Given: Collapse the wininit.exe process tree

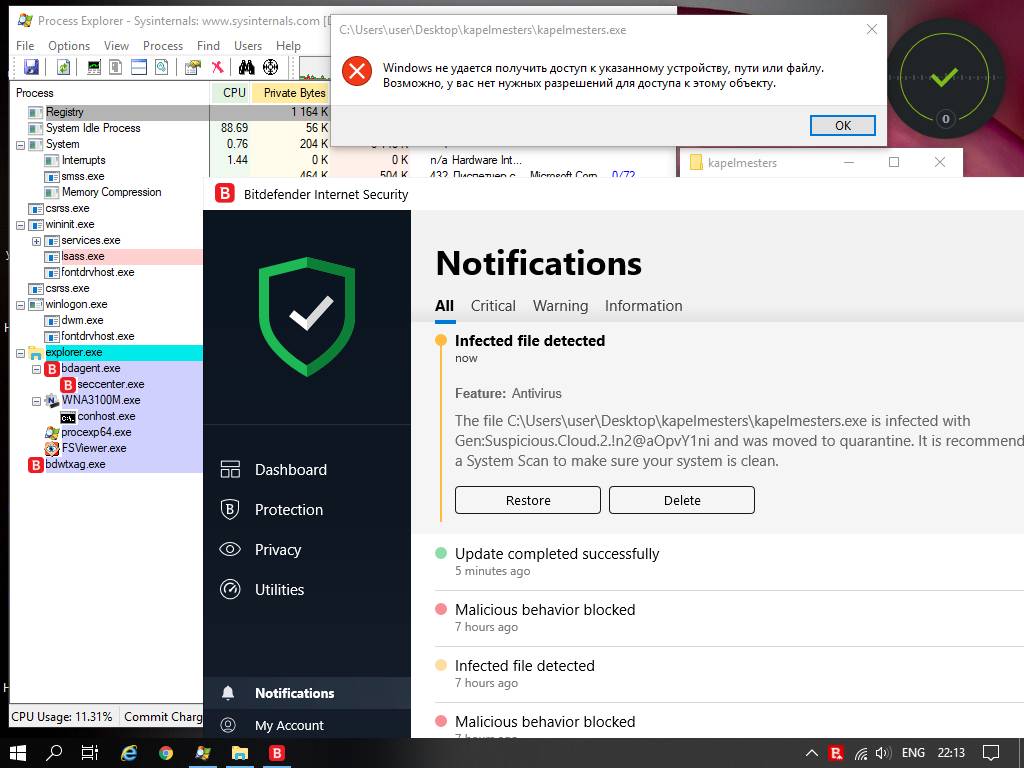Looking at the screenshot, I should pyautogui.click(x=21, y=225).
